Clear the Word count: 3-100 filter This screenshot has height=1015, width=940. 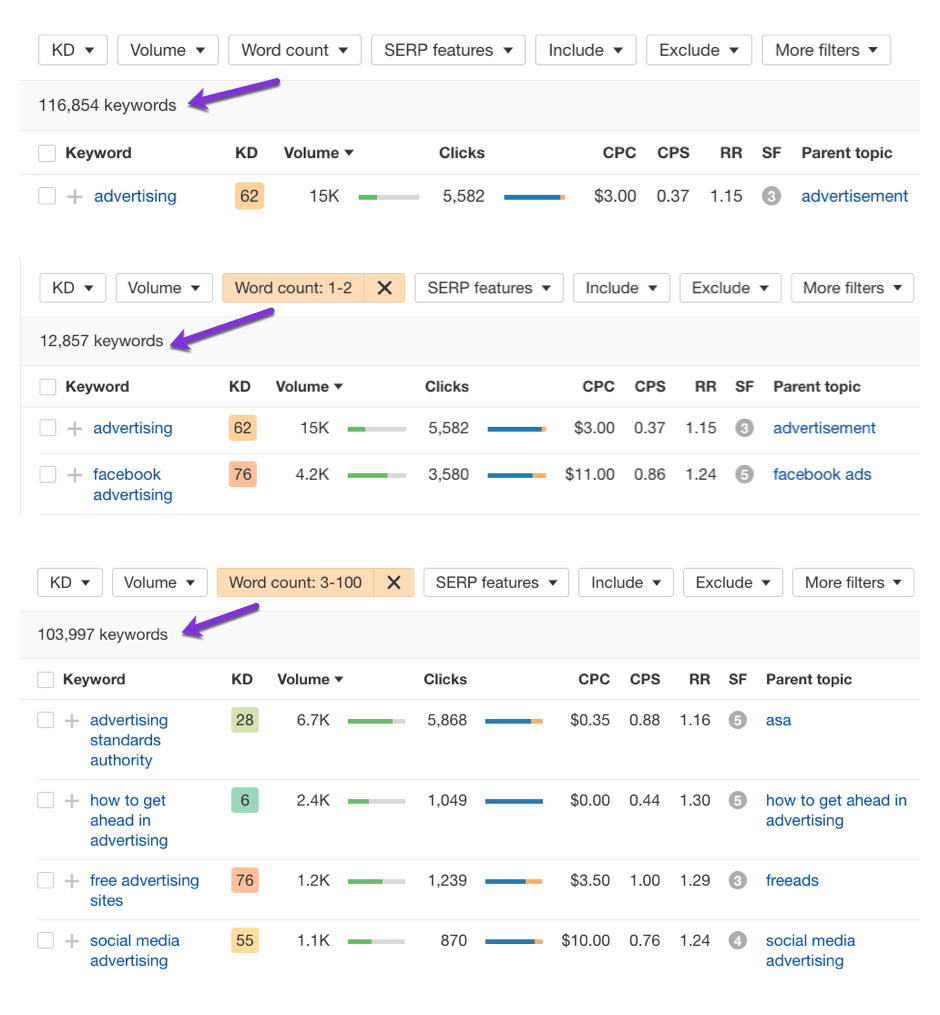(394, 583)
